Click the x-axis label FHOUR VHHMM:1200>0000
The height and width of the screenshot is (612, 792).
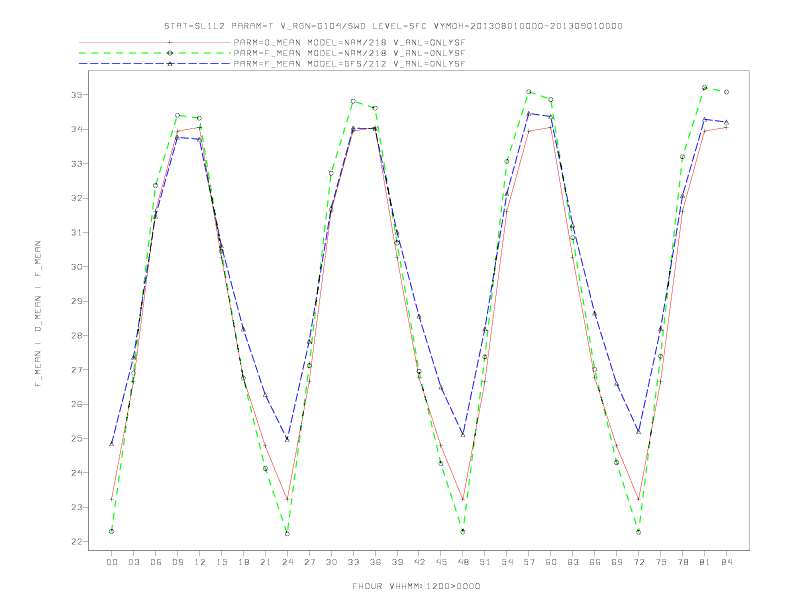(x=416, y=586)
